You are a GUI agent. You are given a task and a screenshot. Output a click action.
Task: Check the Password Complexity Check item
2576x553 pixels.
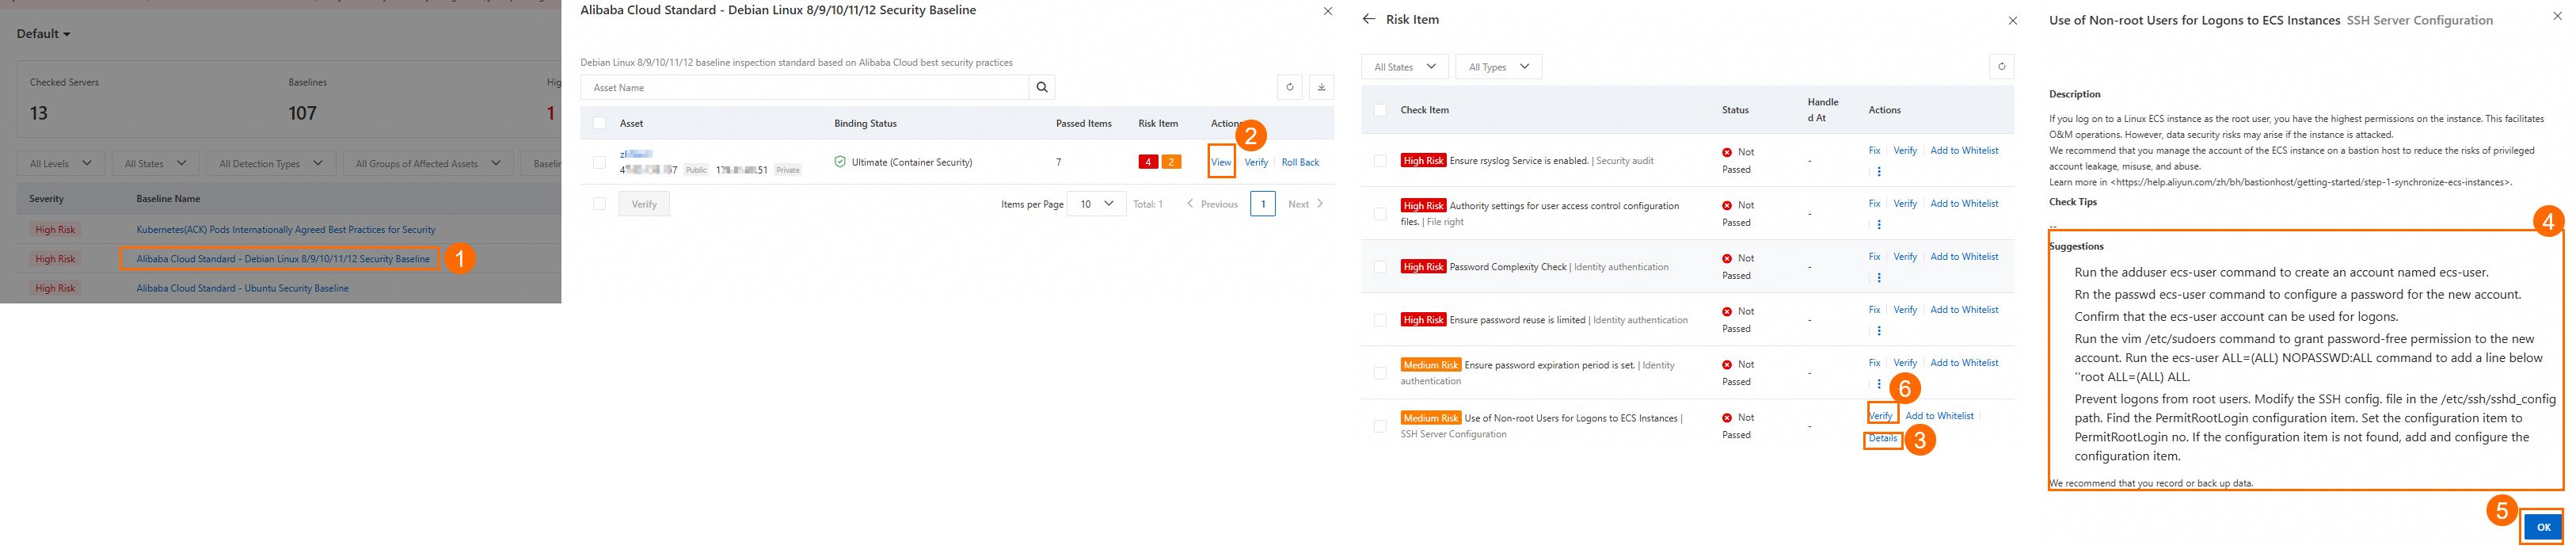(1380, 267)
